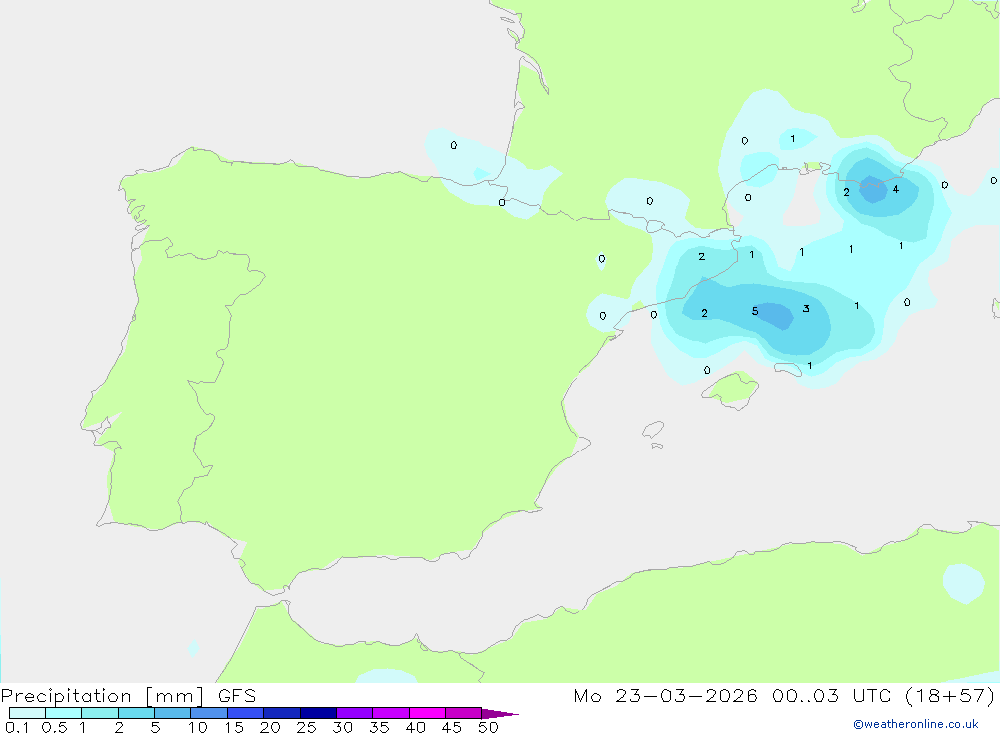Click the '0.5' legend scale label
The image size is (1000, 733).
point(54,727)
